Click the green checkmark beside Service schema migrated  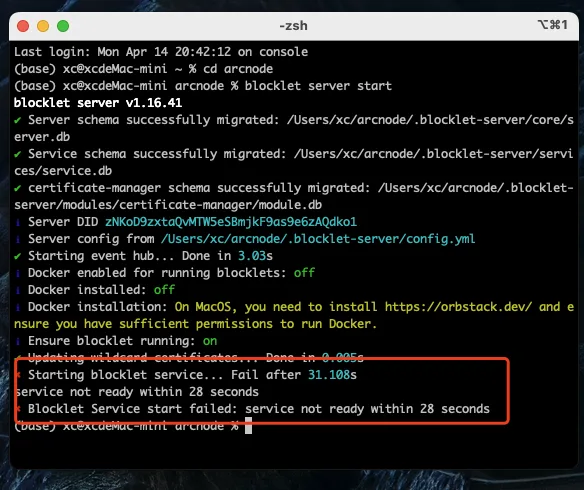18,154
